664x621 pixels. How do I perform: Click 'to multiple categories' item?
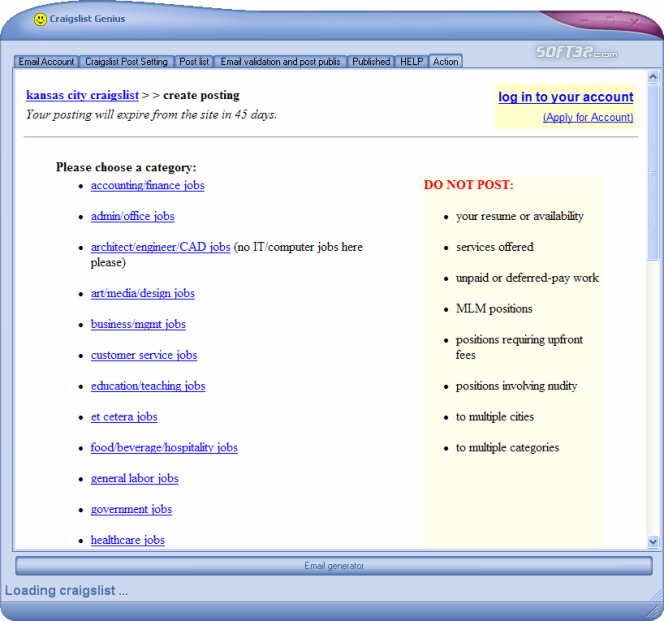tap(507, 448)
